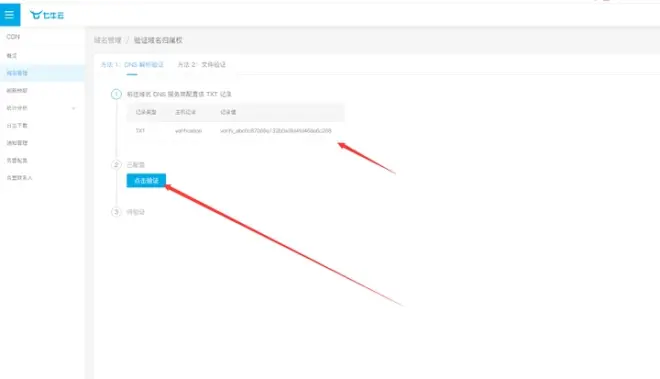Expand the 统计分析 submenu arrow
The height and width of the screenshot is (379, 660).
74,108
